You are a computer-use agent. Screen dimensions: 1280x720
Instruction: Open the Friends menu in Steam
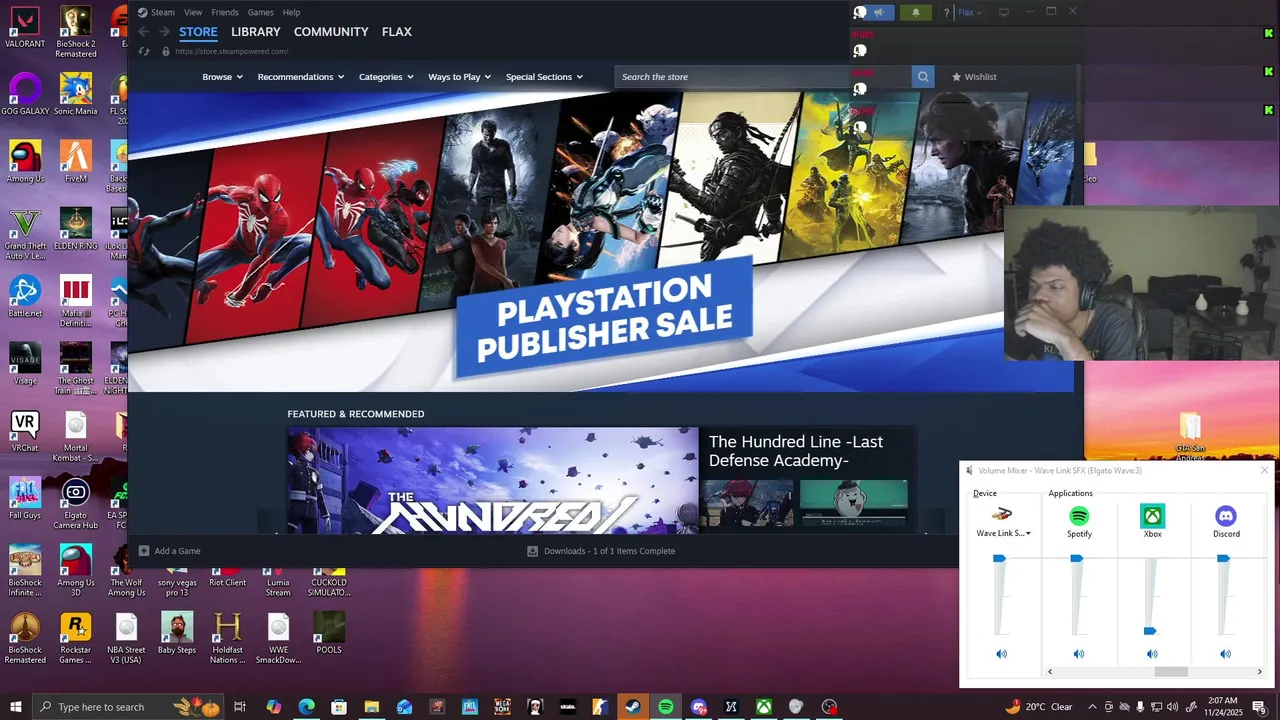(x=225, y=12)
